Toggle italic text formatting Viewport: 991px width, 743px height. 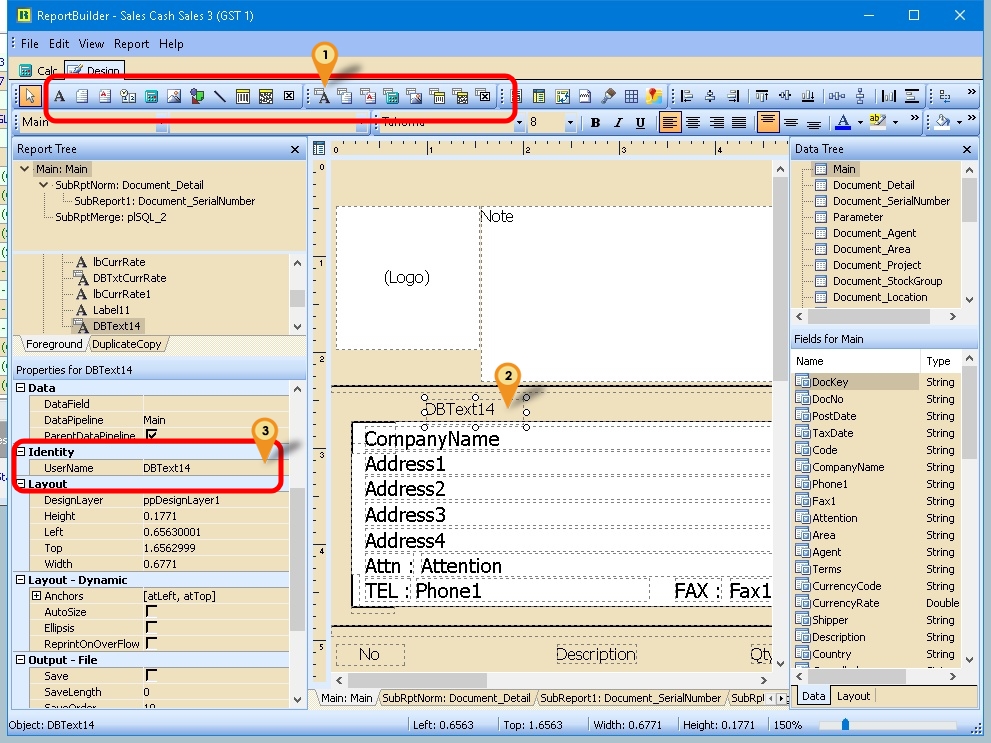(617, 123)
